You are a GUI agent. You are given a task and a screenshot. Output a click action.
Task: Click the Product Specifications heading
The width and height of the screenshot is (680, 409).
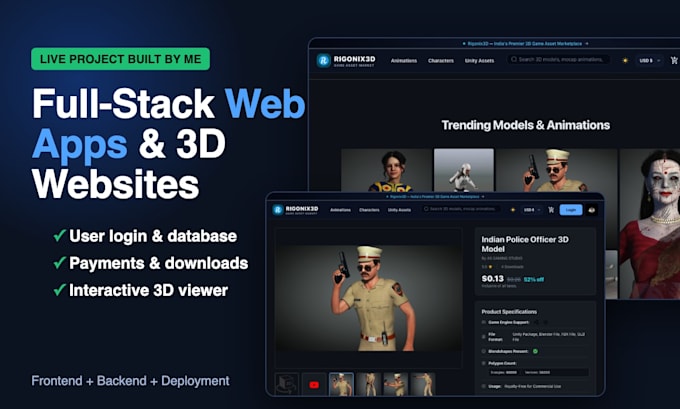tap(509, 311)
